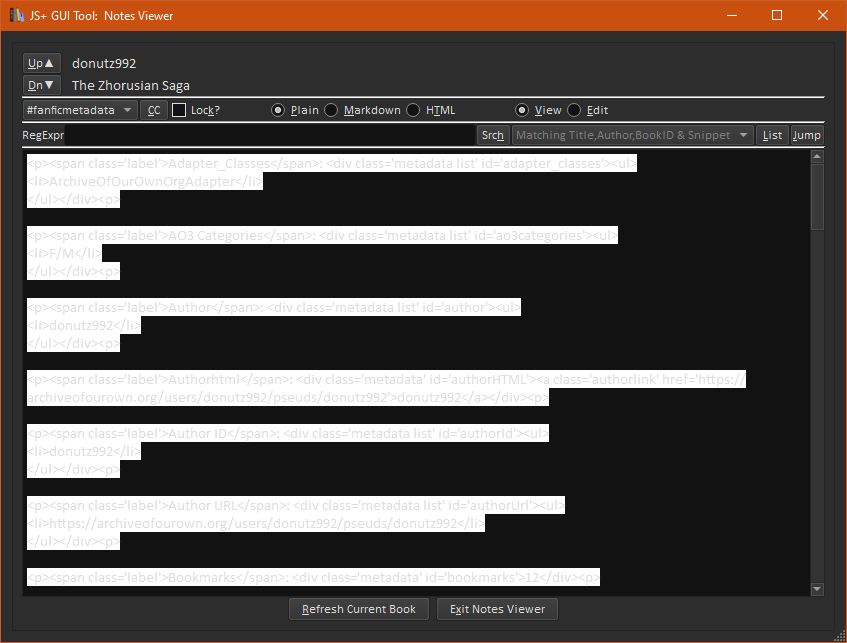Image resolution: width=847 pixels, height=643 pixels.
Task: Focus the RegExpr input field
Action: pos(270,135)
